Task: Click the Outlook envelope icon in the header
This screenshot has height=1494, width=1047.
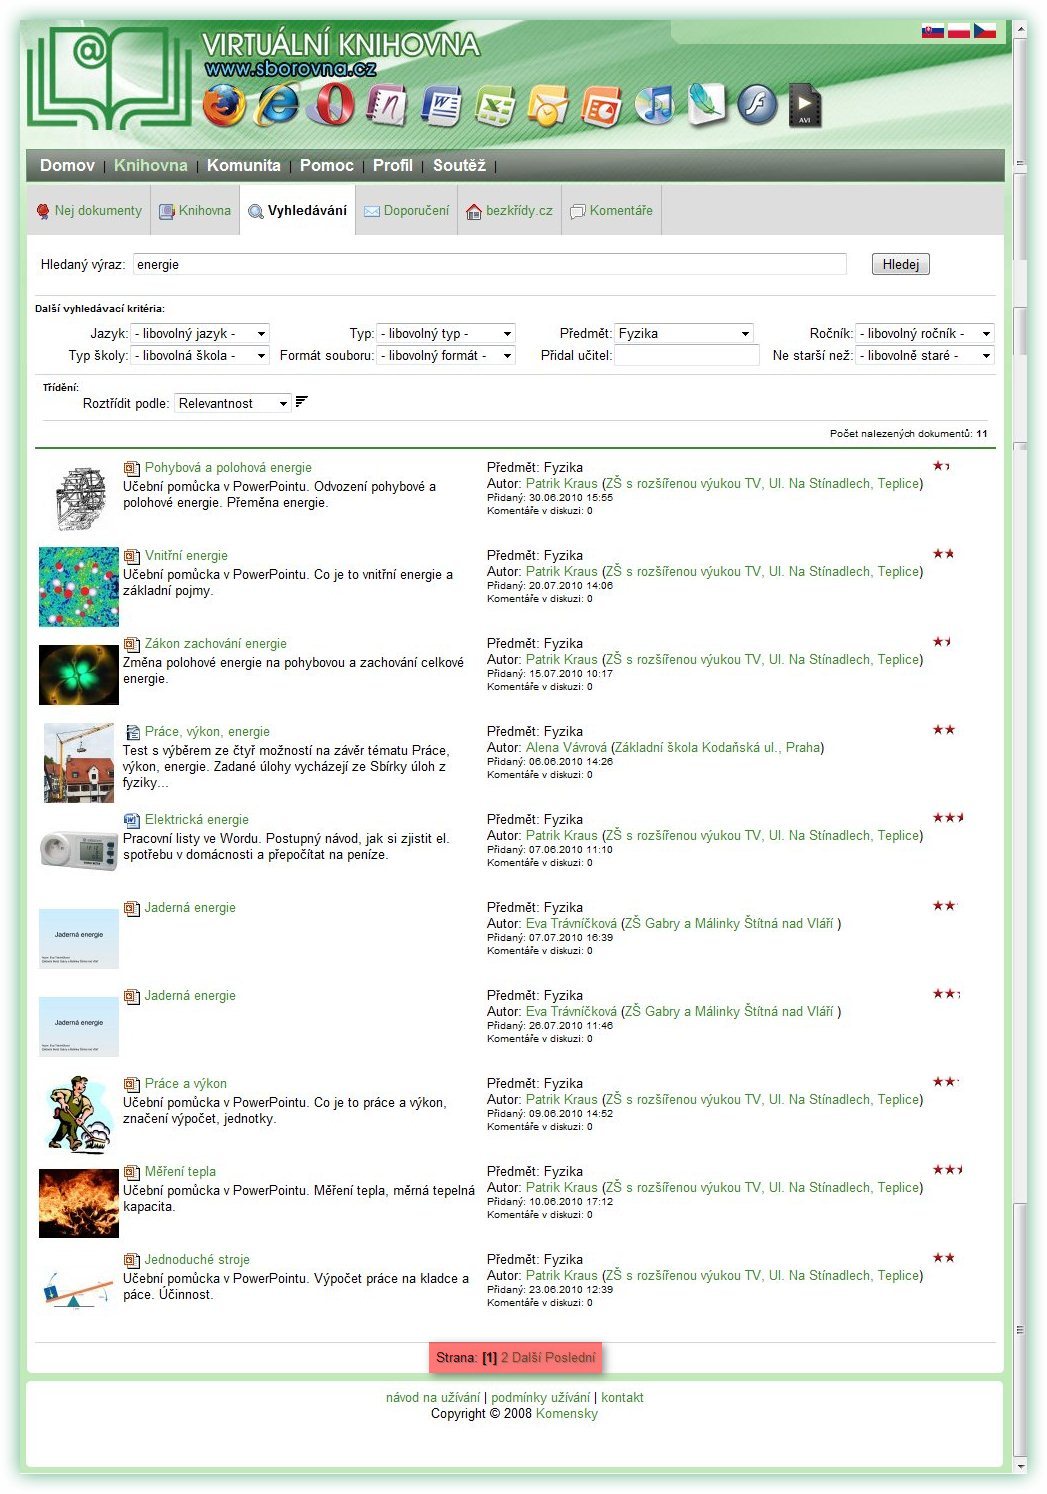Action: coord(548,105)
